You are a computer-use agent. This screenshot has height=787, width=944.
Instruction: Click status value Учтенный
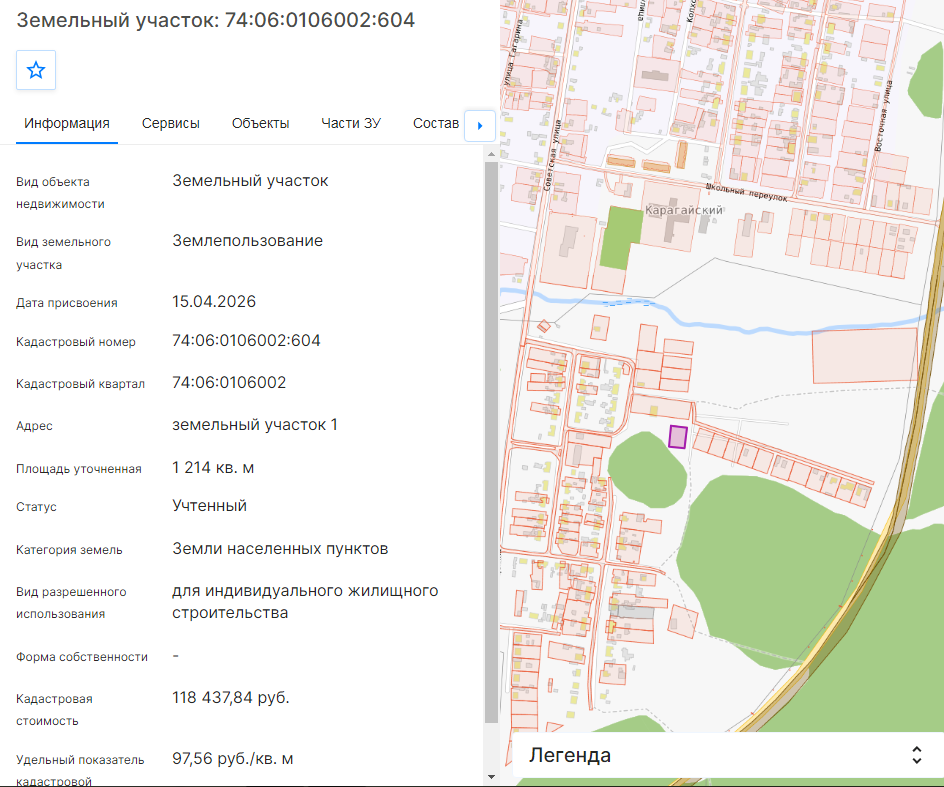coord(210,506)
